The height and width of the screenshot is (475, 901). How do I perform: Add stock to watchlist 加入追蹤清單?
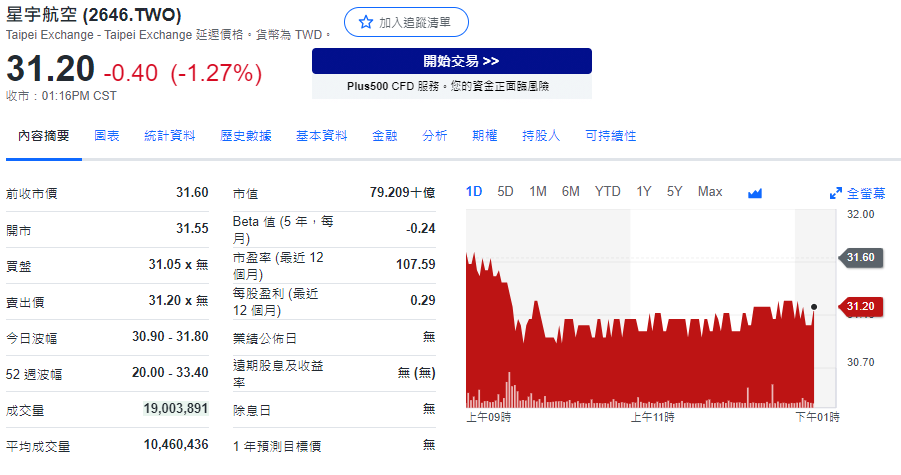406,22
